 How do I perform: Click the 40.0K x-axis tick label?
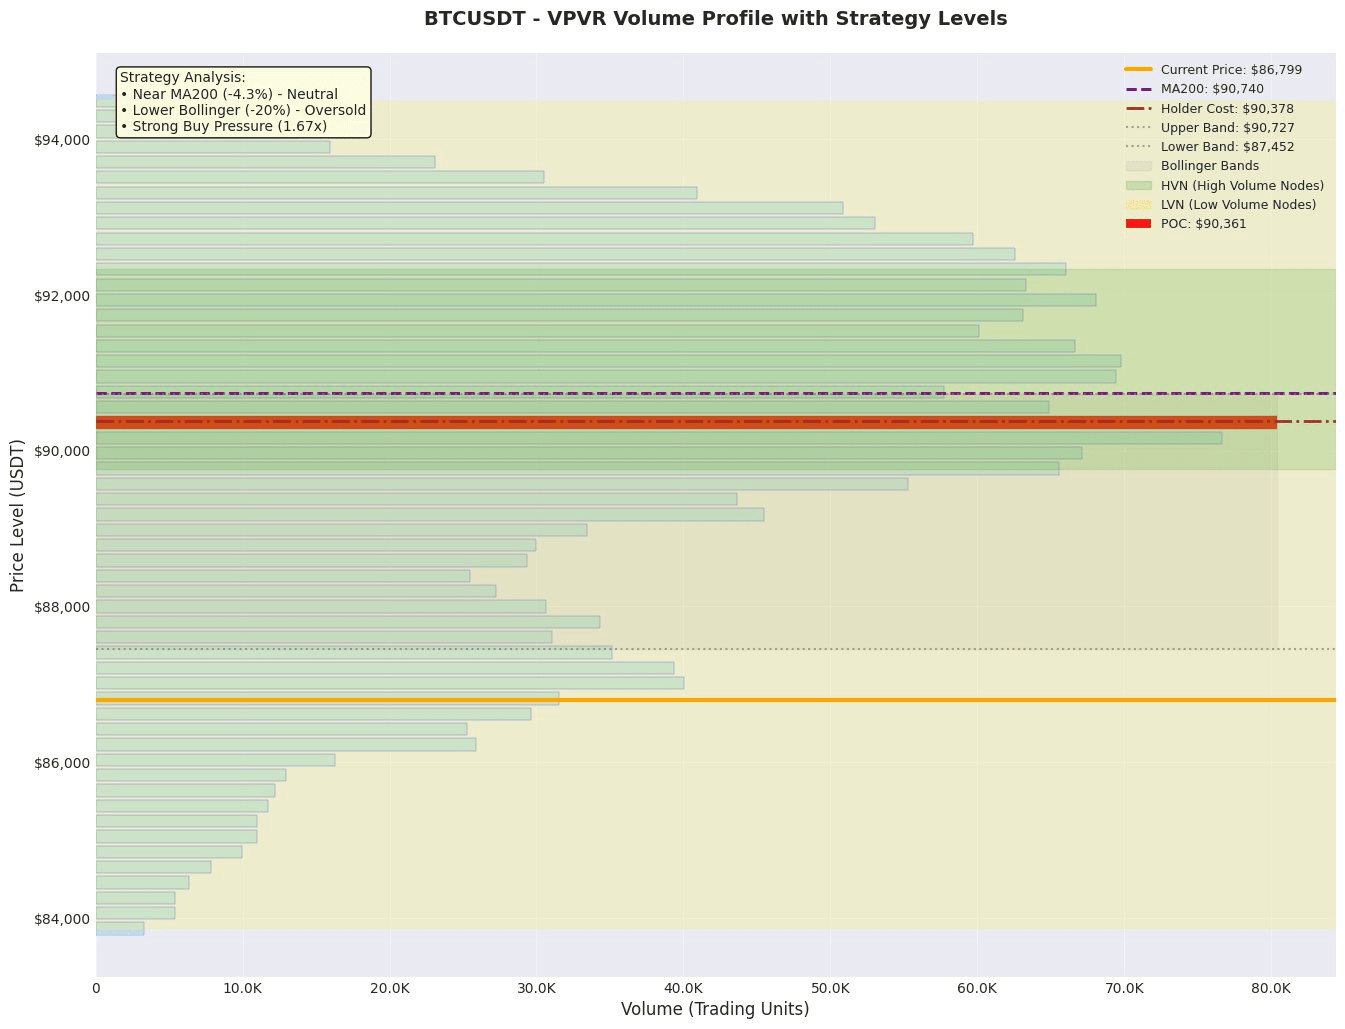(683, 988)
